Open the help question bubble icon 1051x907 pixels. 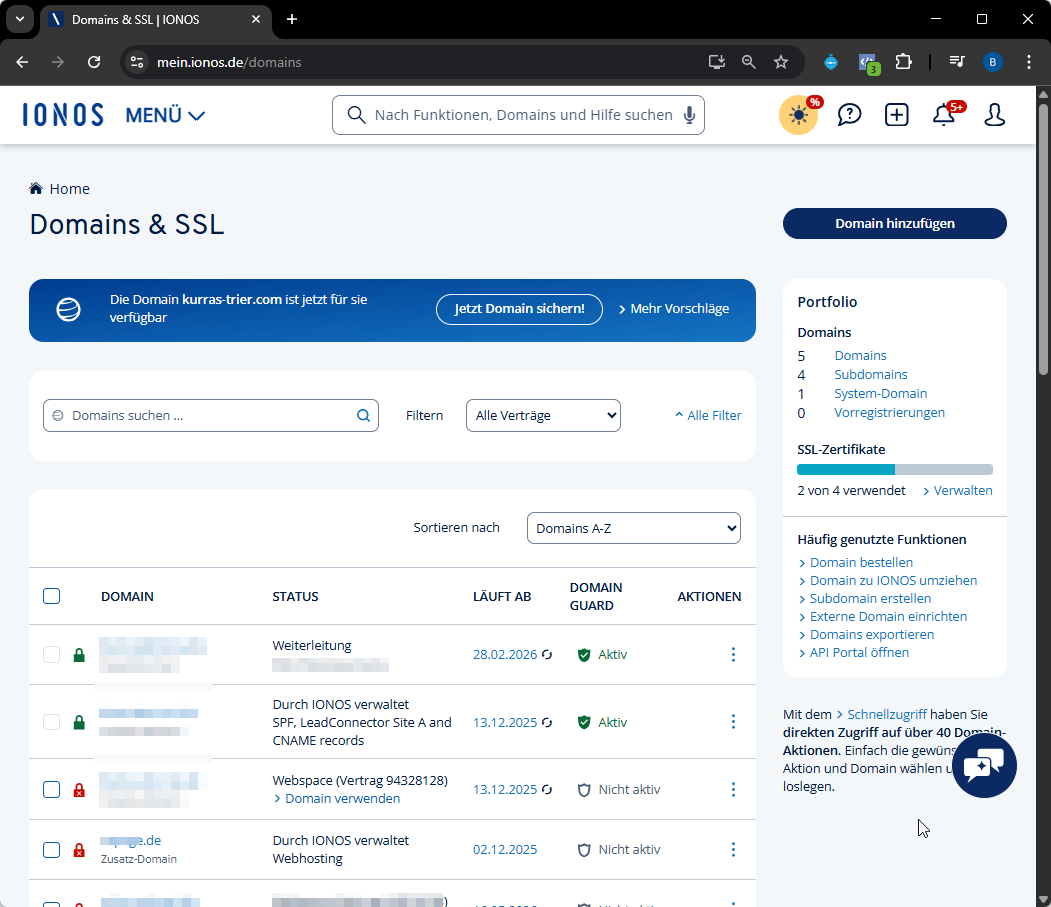[x=849, y=115]
